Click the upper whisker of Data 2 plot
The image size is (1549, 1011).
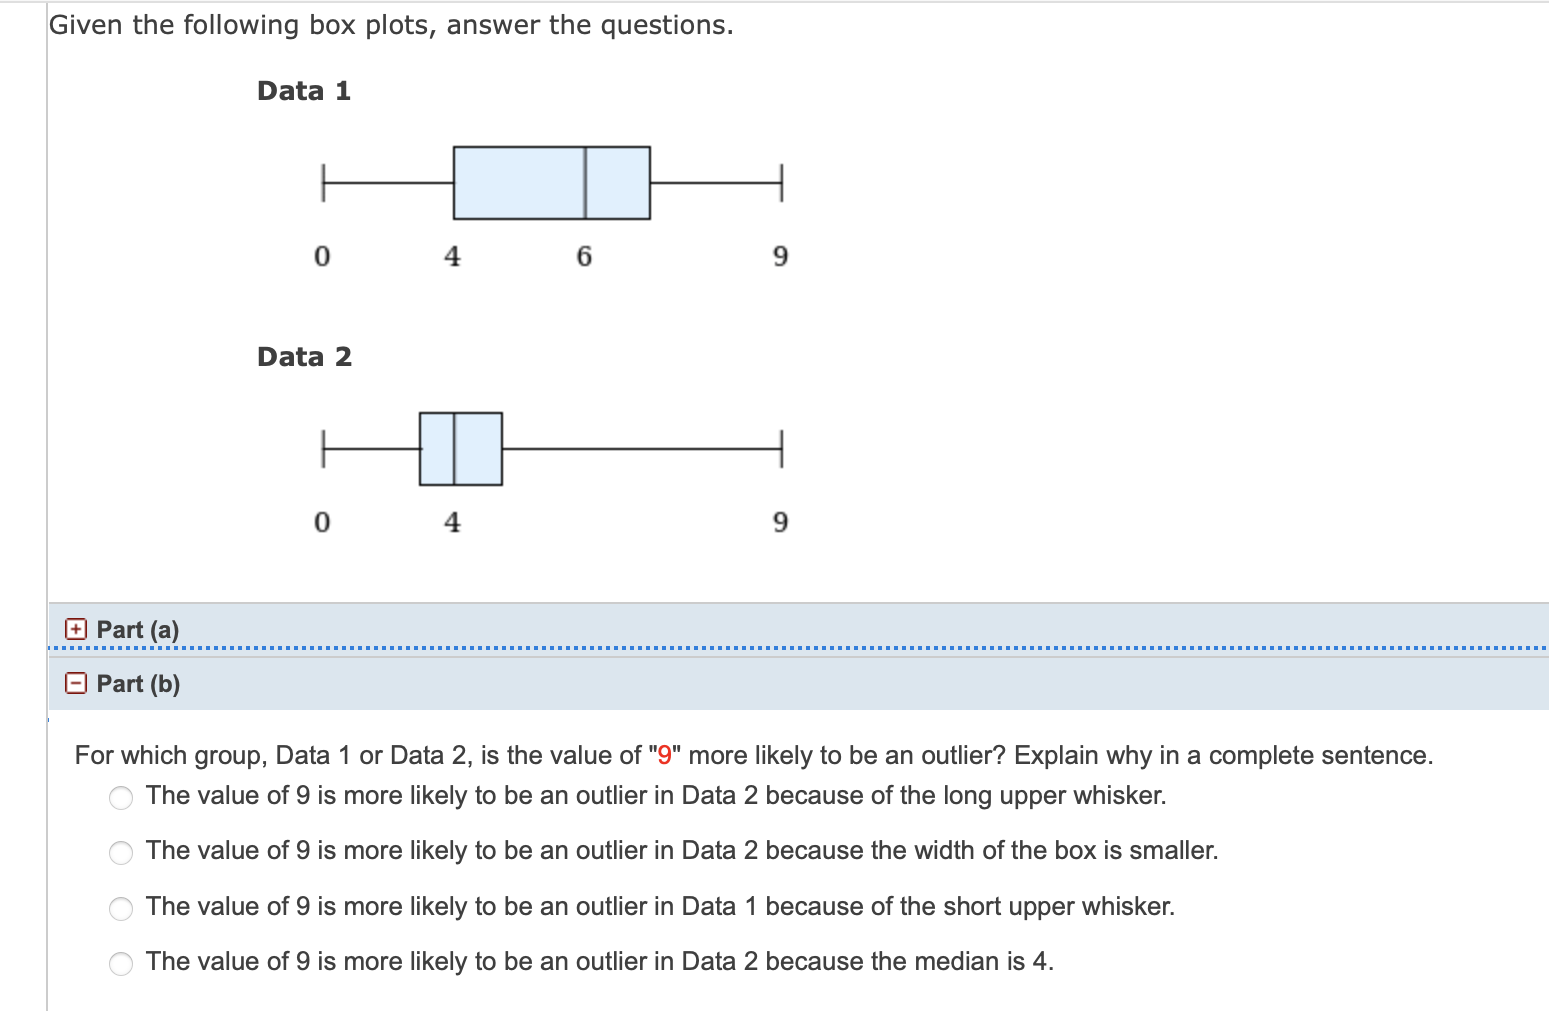point(640,448)
